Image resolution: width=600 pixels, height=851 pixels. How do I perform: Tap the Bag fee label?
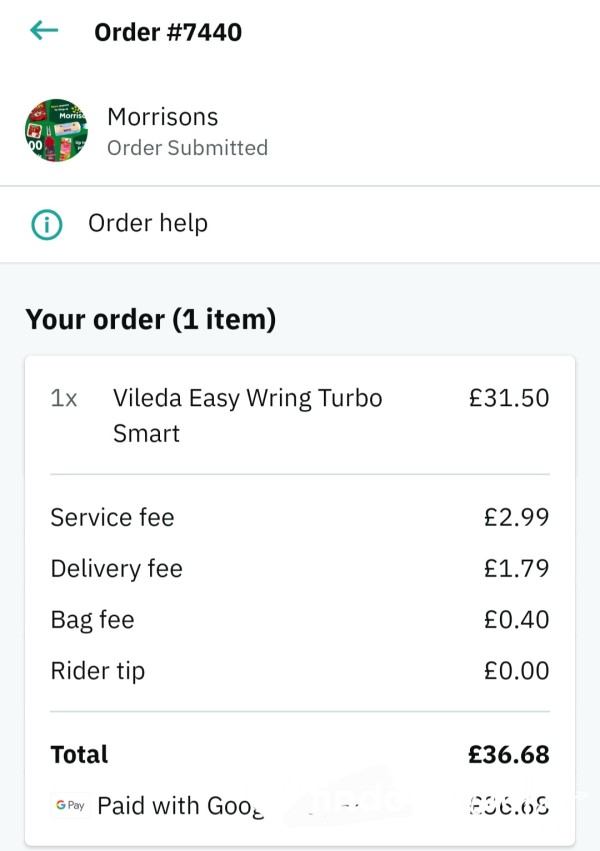(x=92, y=620)
